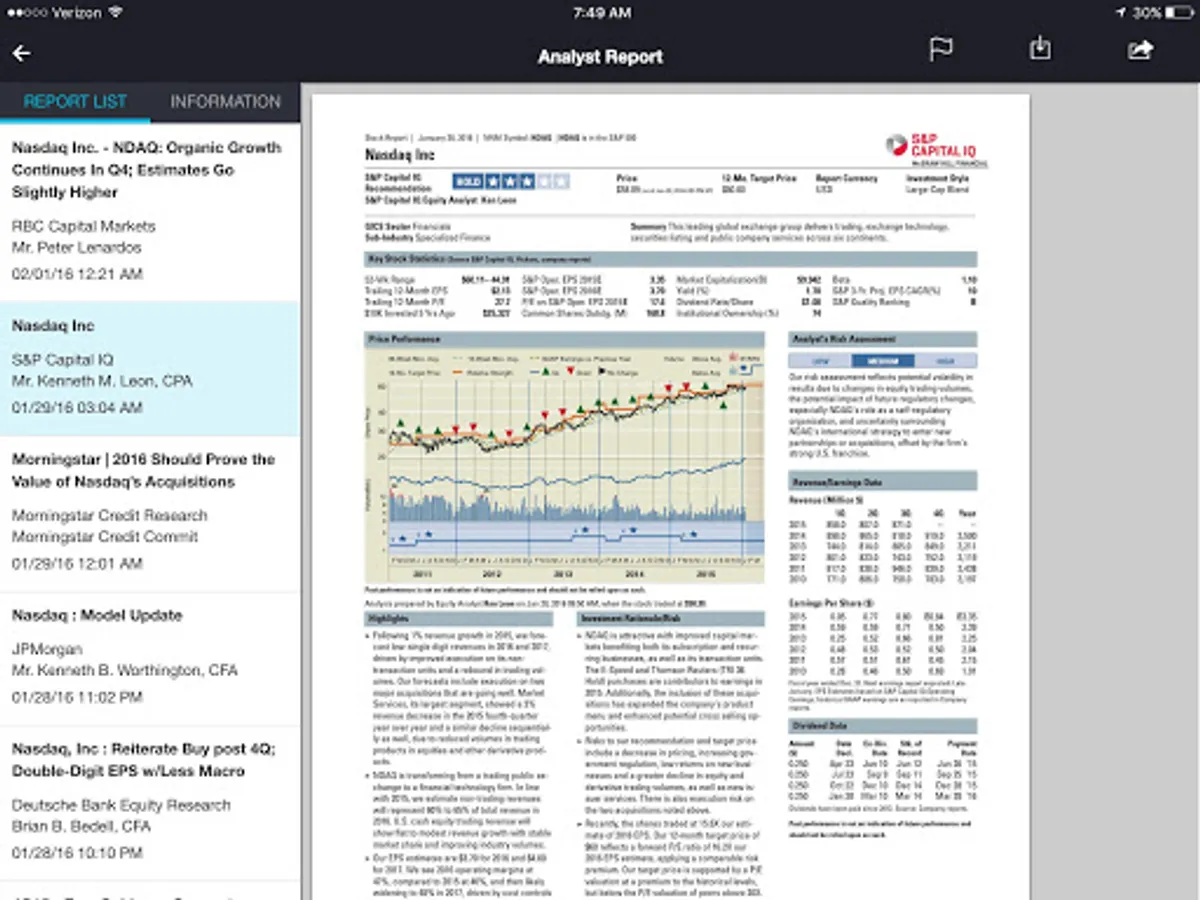Go back using the left arrow
The height and width of the screenshot is (900, 1200).
coord(21,54)
